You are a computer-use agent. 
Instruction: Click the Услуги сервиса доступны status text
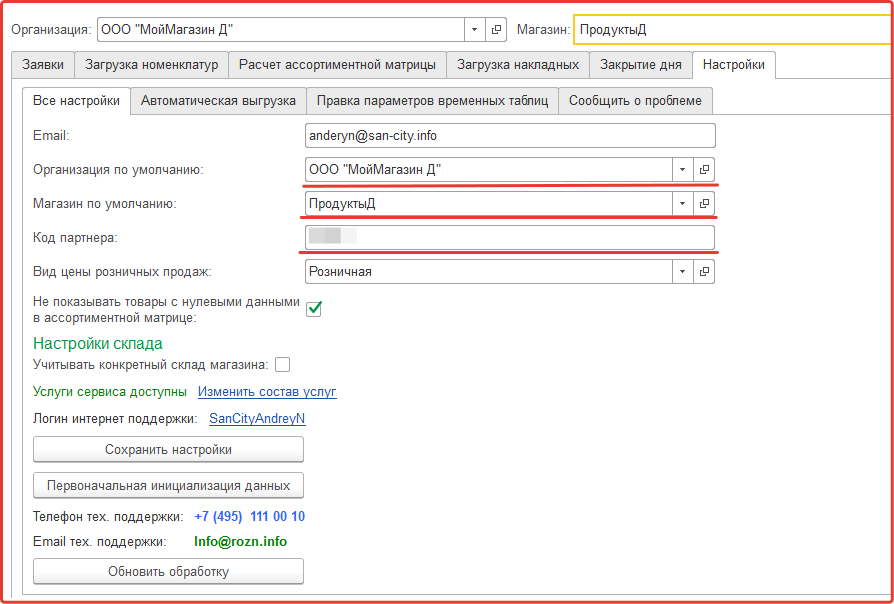click(110, 392)
